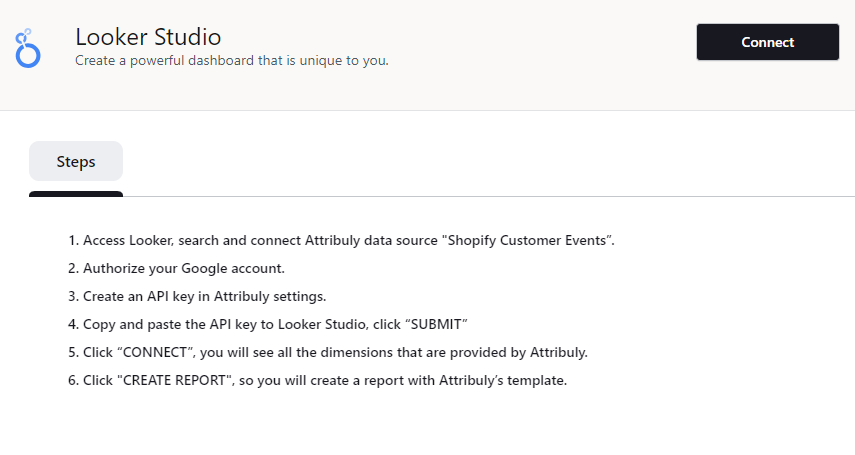Select the "Create a powerful dashboard" subtitle

(x=231, y=60)
